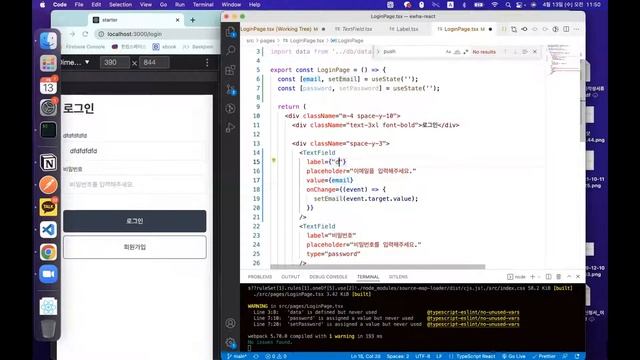The height and width of the screenshot is (360, 640).
Task: Expand the replace field in find widget
Action: [378, 52]
